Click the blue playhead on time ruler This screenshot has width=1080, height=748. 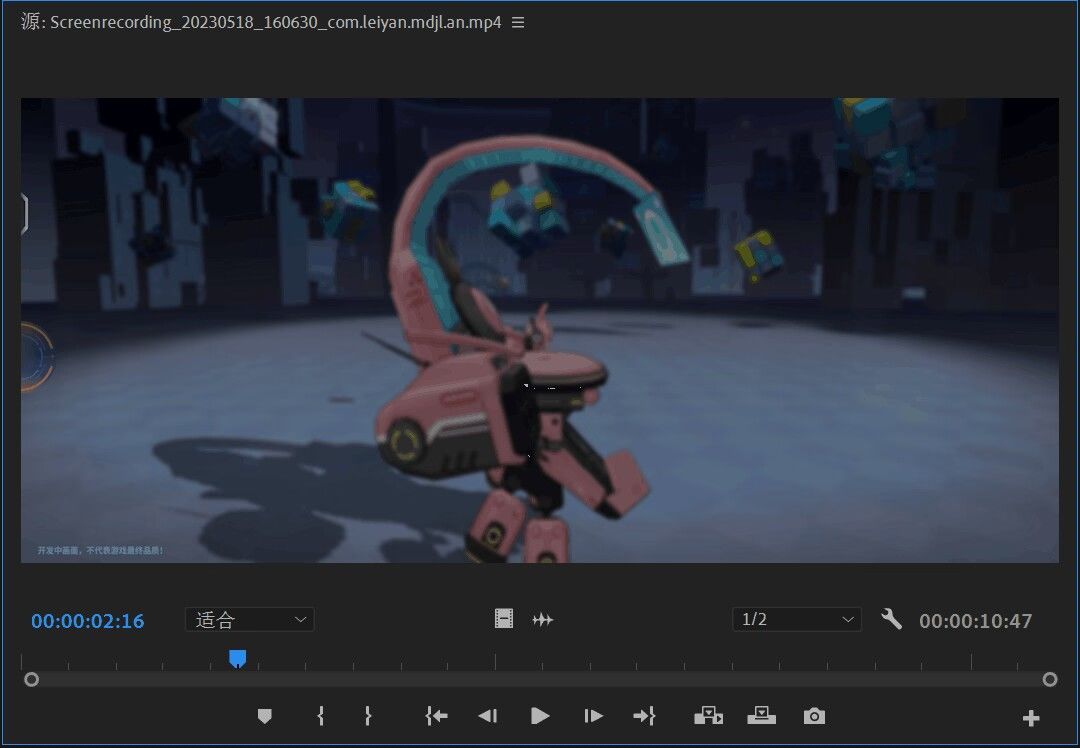tap(238, 658)
